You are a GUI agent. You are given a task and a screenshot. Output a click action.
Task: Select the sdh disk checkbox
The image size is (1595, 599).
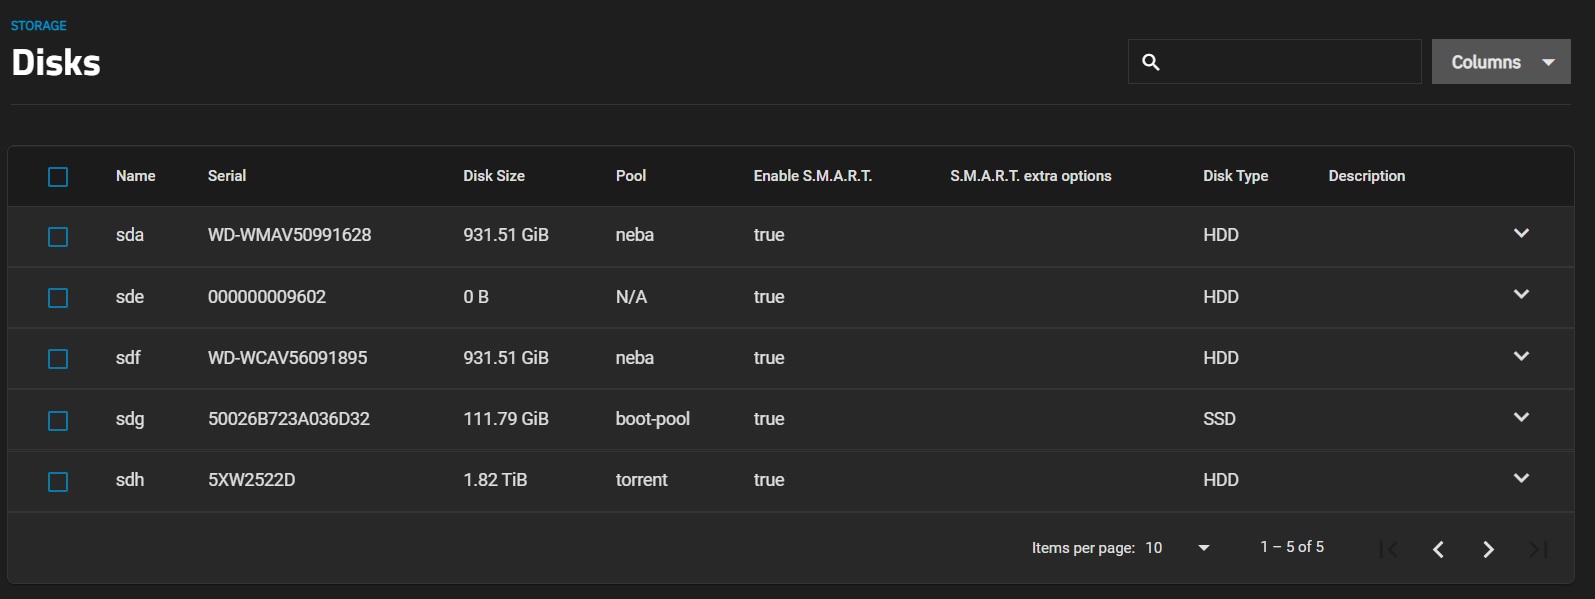(58, 482)
